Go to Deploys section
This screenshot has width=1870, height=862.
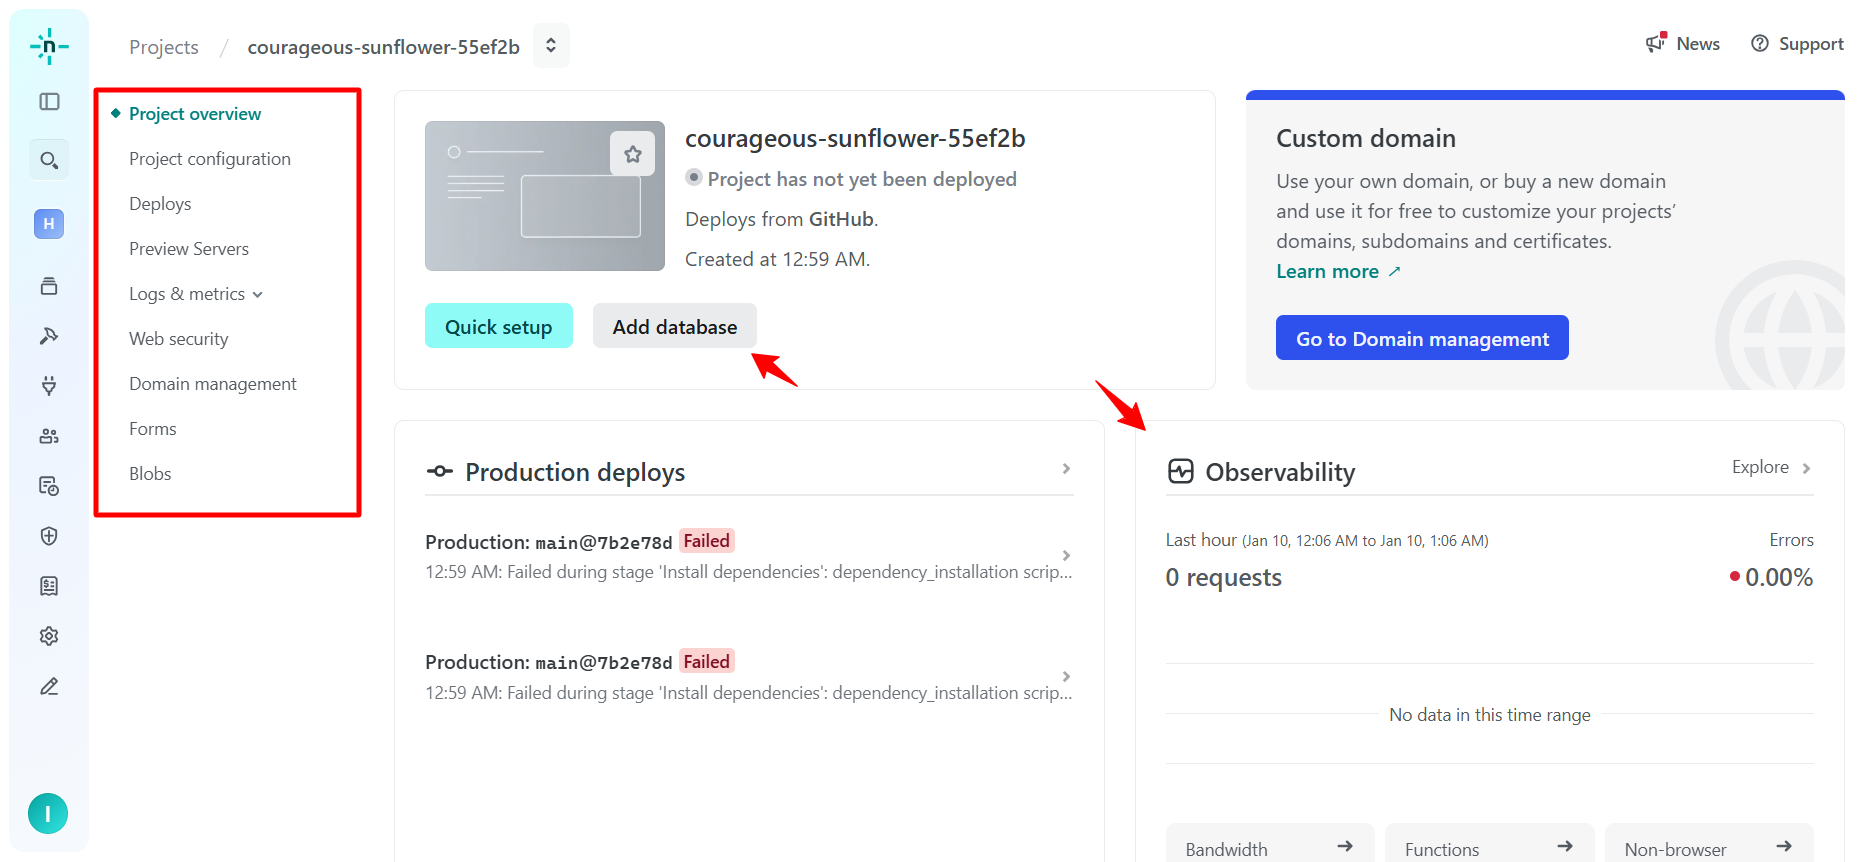tap(160, 204)
